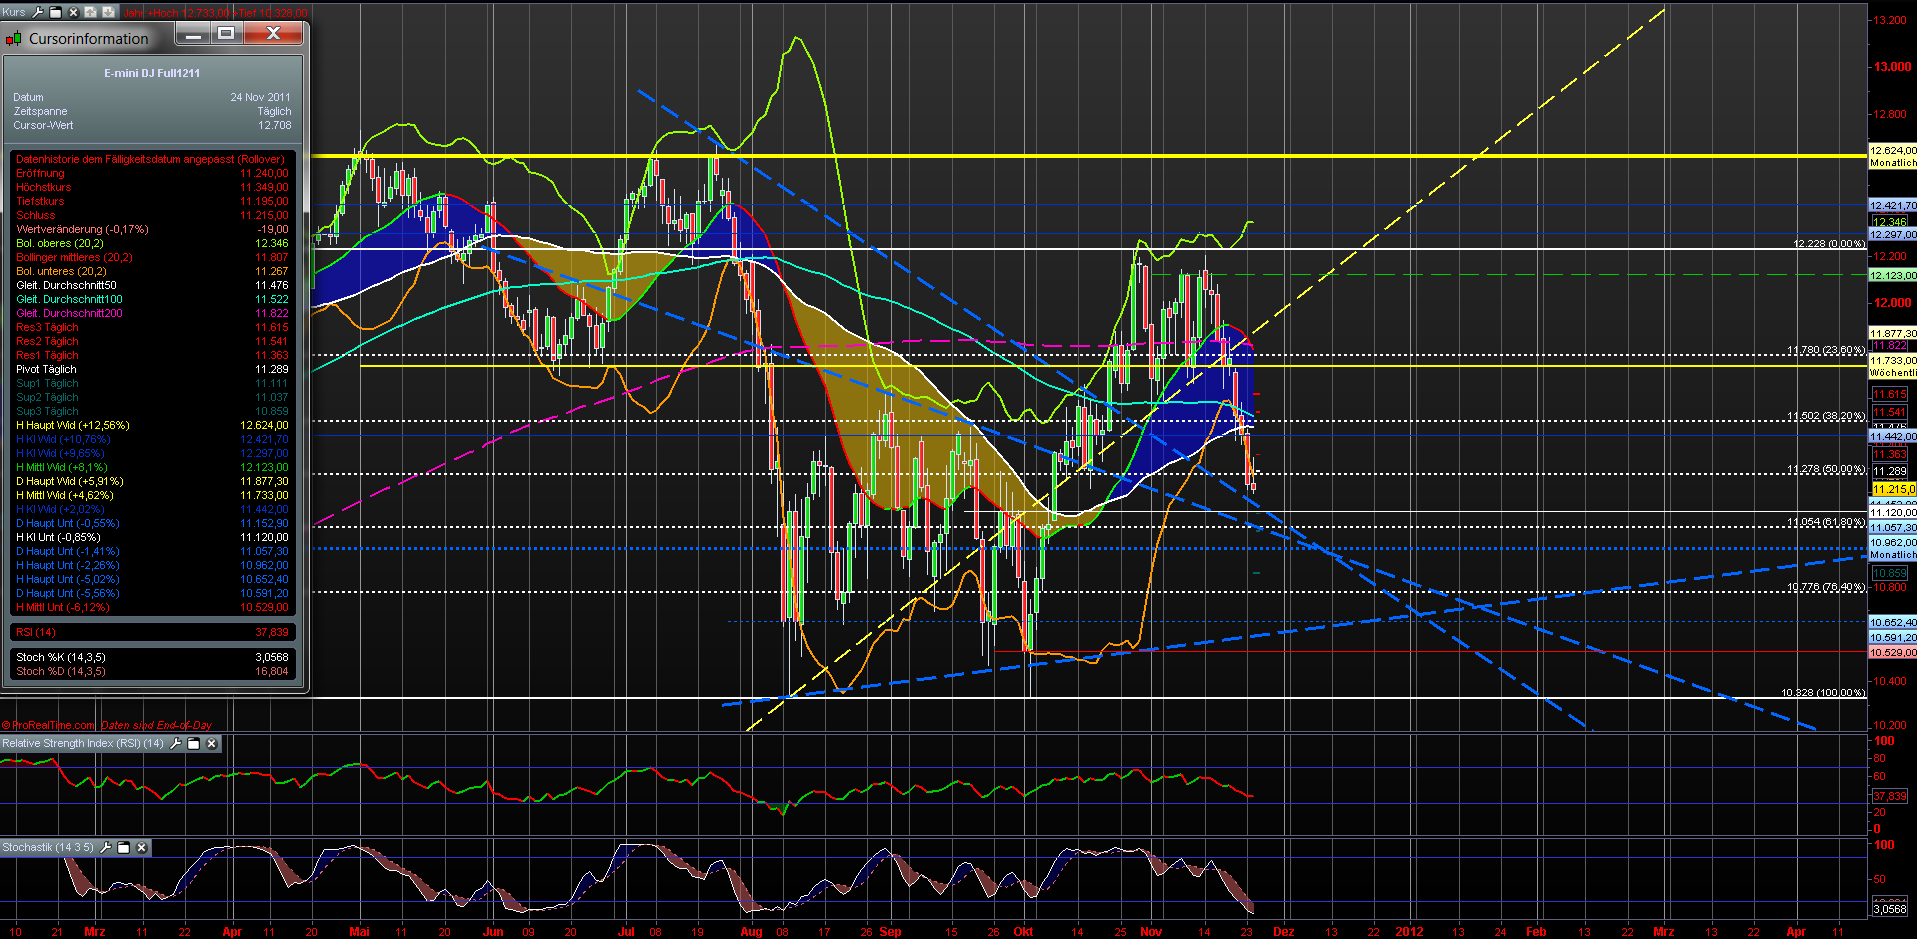
Task: Click the down-arrow icon on the Kurs toolbar
Action: click(x=107, y=12)
